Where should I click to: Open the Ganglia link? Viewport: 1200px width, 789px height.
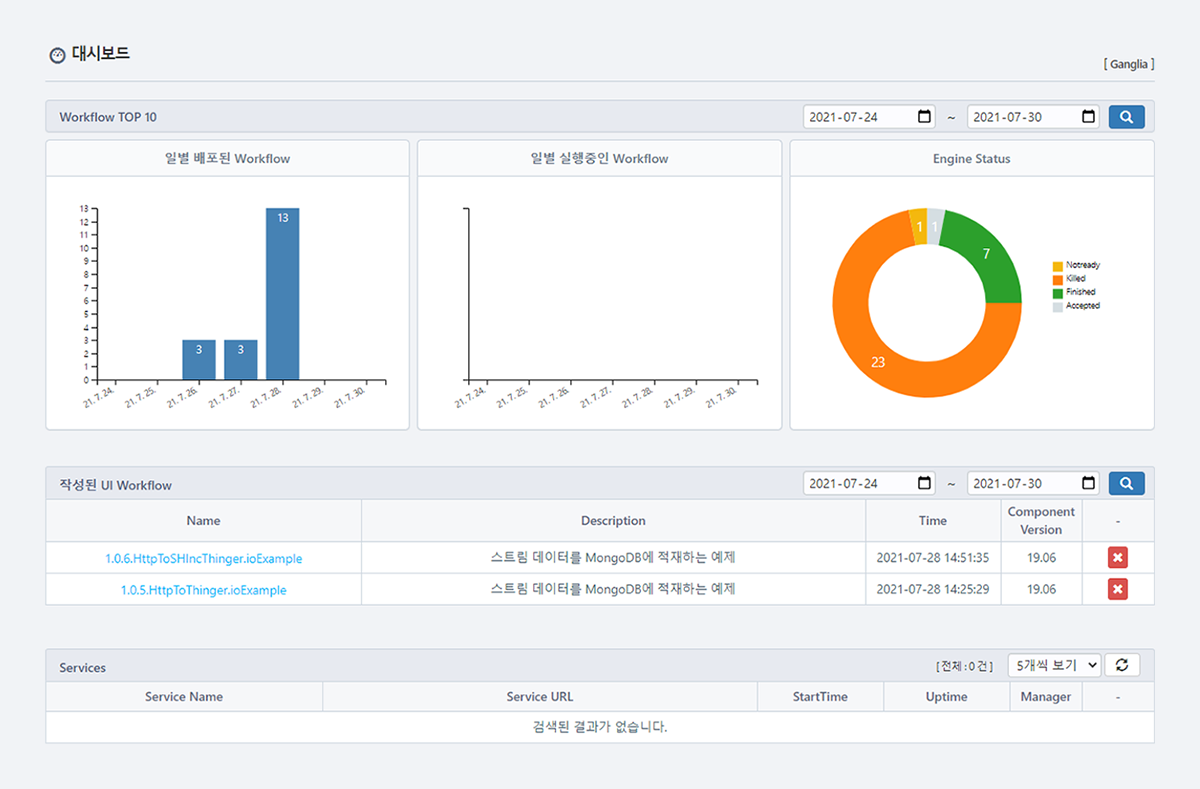tap(1129, 64)
